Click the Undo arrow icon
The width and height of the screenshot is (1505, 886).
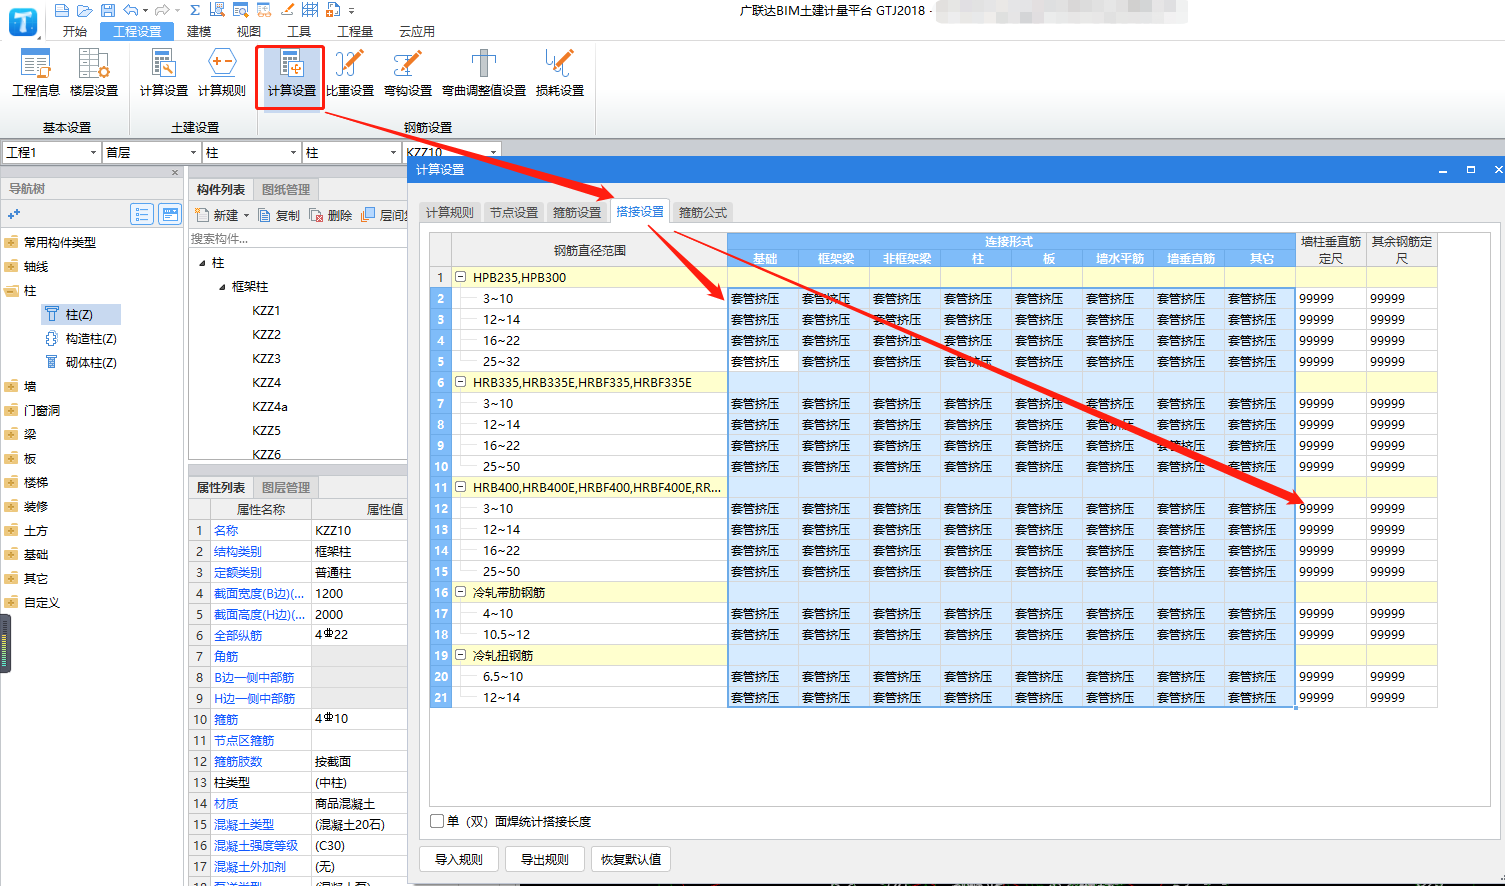[130, 10]
